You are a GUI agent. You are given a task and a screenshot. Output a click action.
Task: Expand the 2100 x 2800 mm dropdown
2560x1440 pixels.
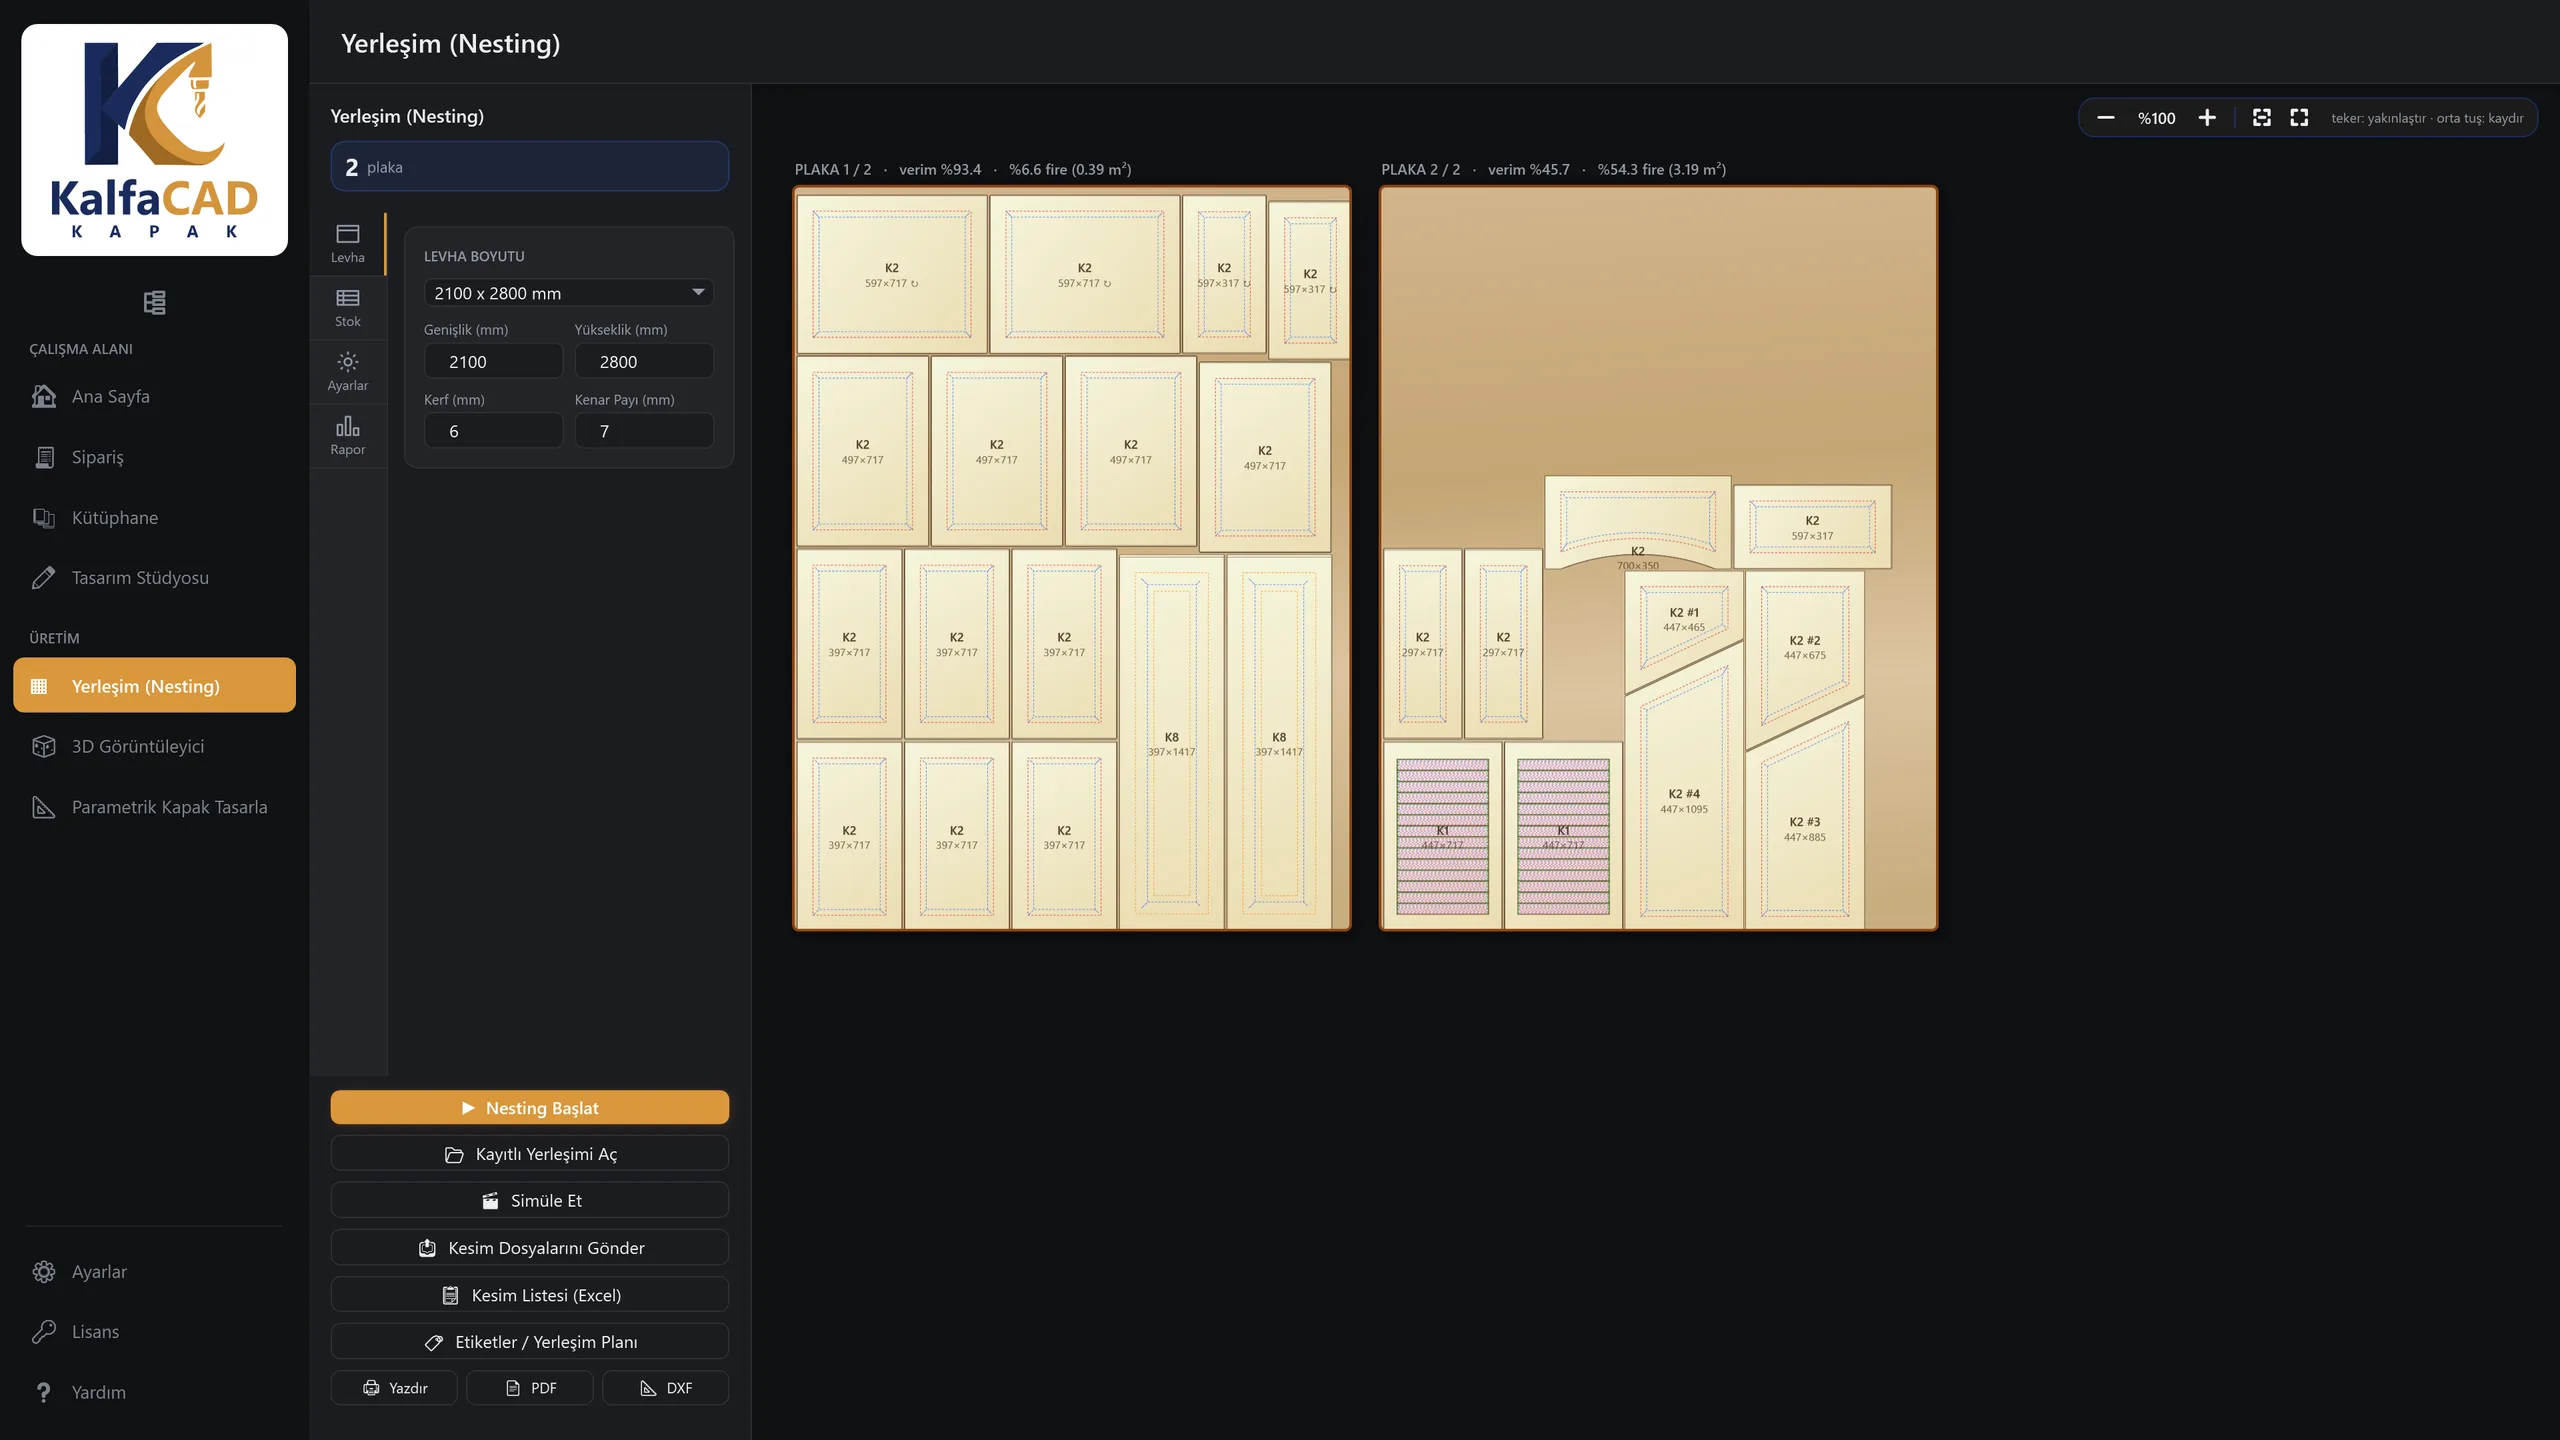click(568, 293)
